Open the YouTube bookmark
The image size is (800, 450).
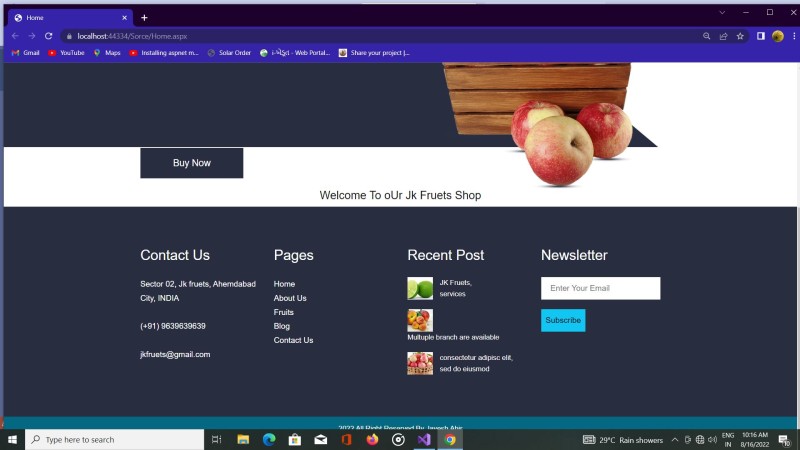point(66,53)
